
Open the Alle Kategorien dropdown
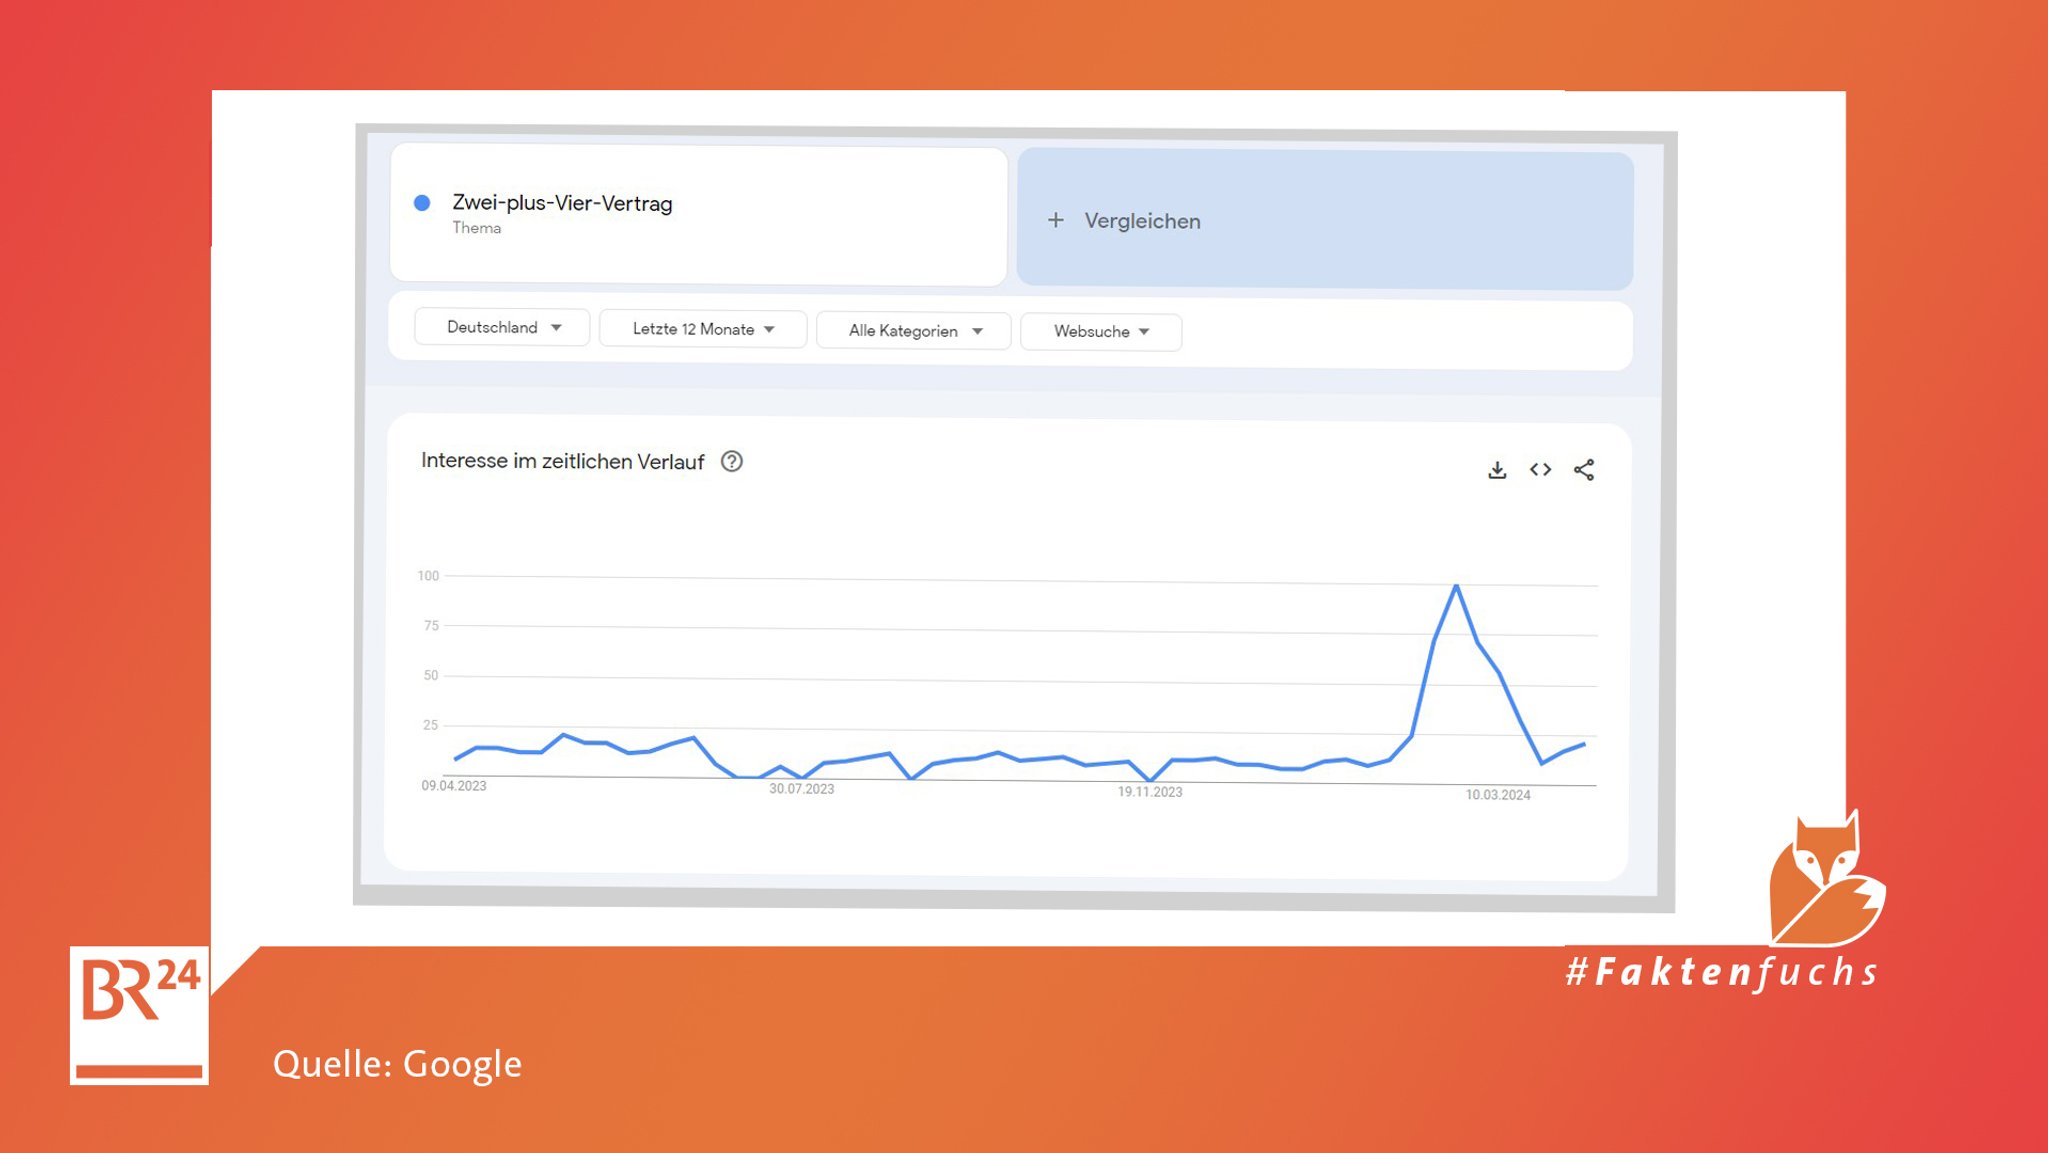pos(914,331)
